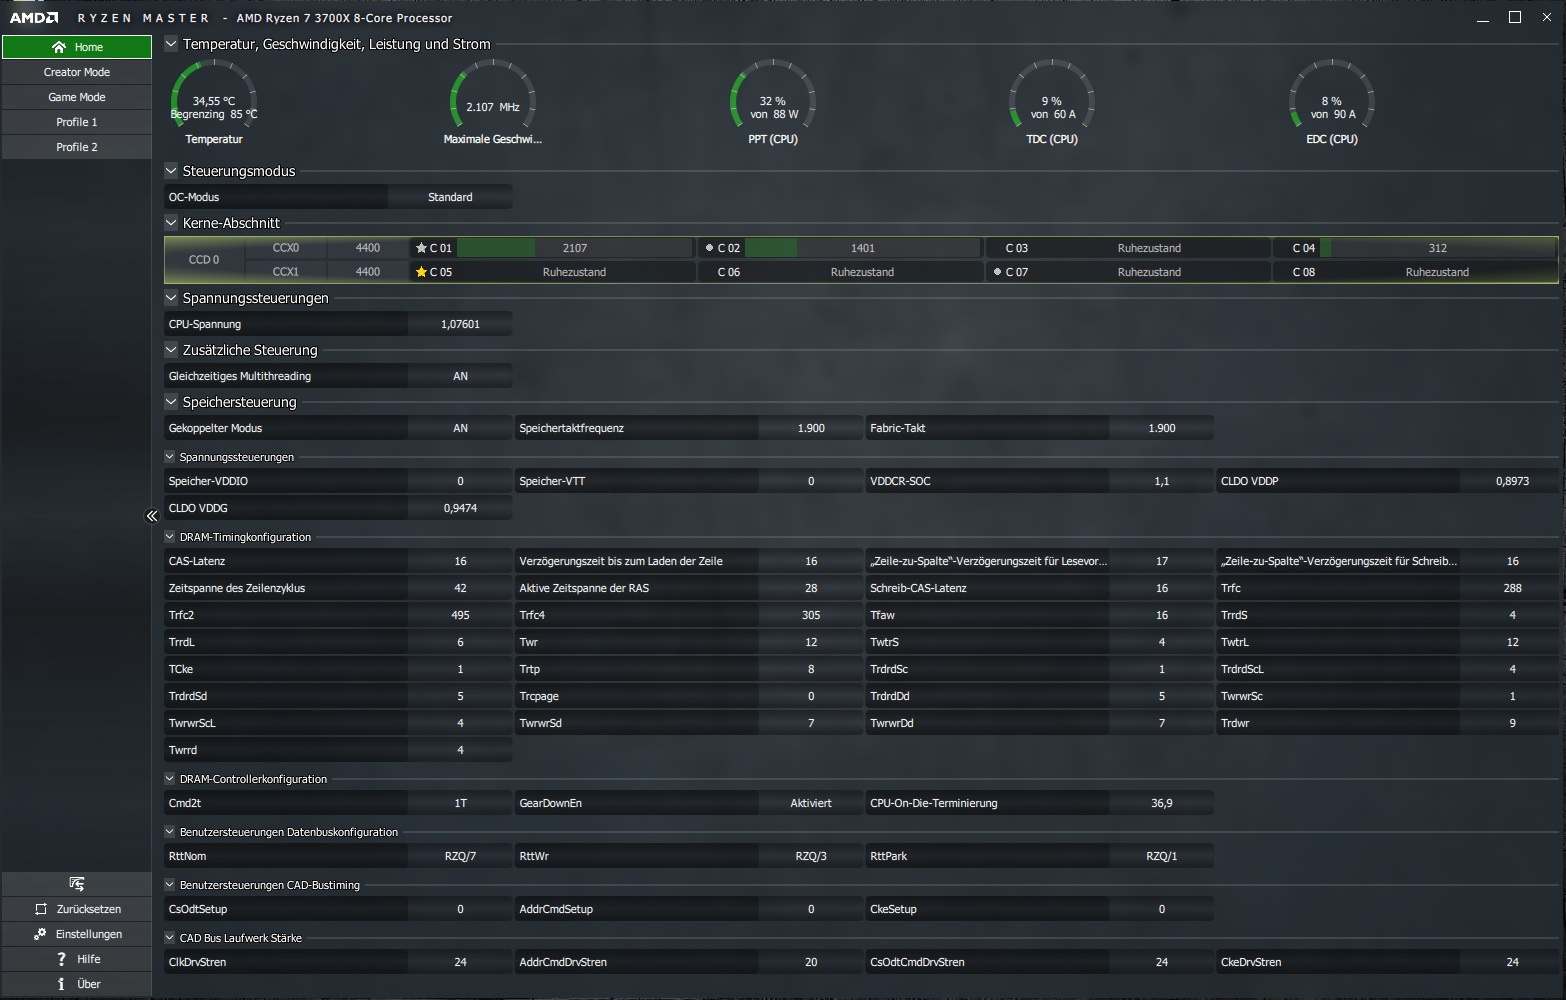Viewport: 1566px width, 1000px height.
Task: Click the Maximale Geschwindigkeit gauge
Action: pyautogui.click(x=493, y=101)
